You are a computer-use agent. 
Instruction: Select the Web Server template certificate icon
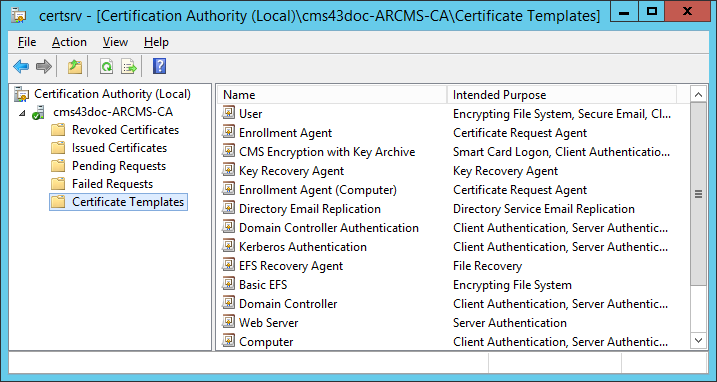(228, 322)
